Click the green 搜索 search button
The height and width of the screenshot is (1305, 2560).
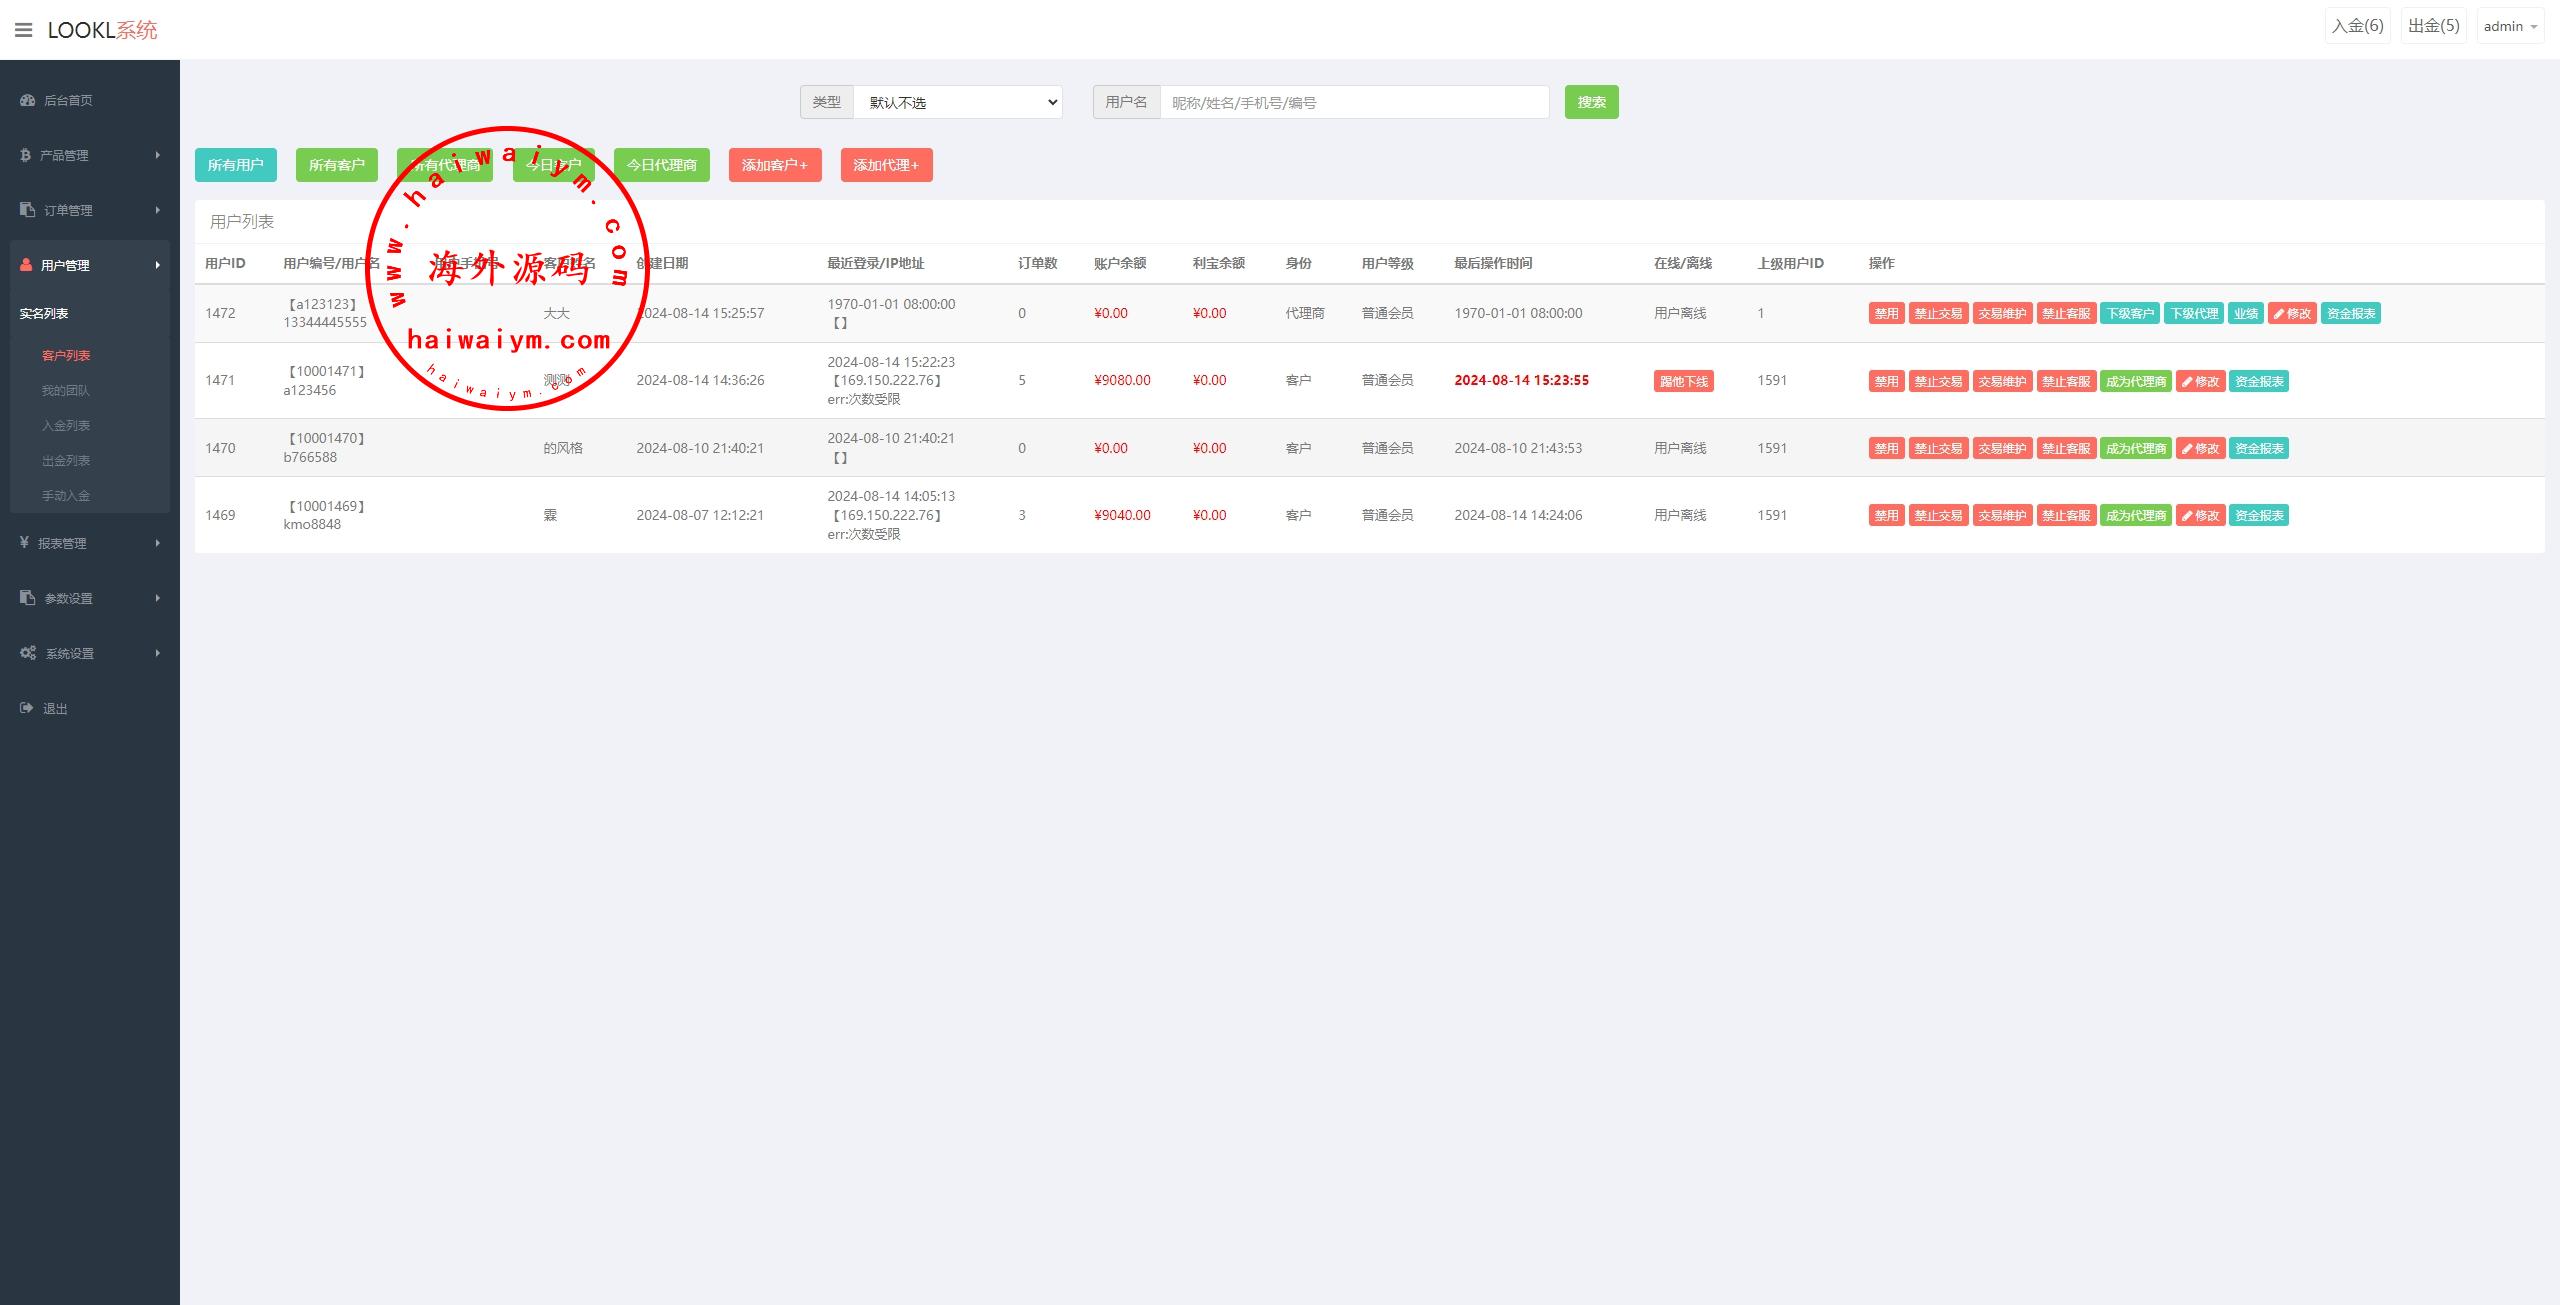[x=1590, y=102]
